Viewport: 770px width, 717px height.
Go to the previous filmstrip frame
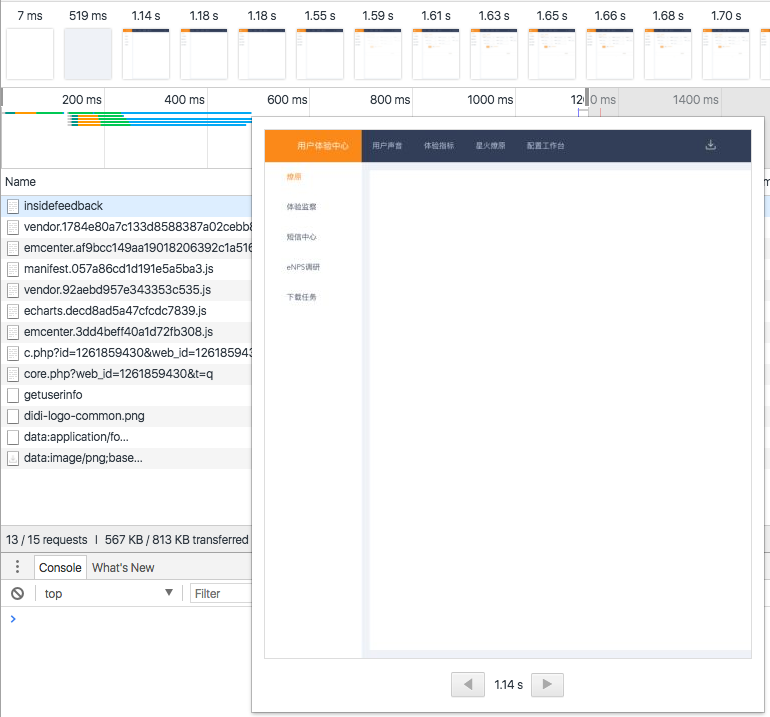tap(467, 685)
